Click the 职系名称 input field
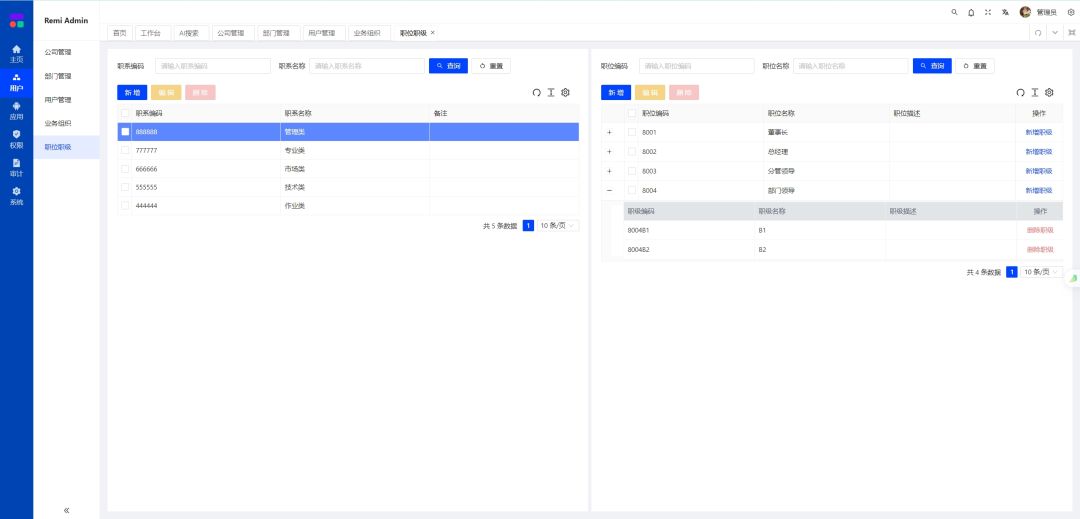1080x519 pixels. [367, 66]
